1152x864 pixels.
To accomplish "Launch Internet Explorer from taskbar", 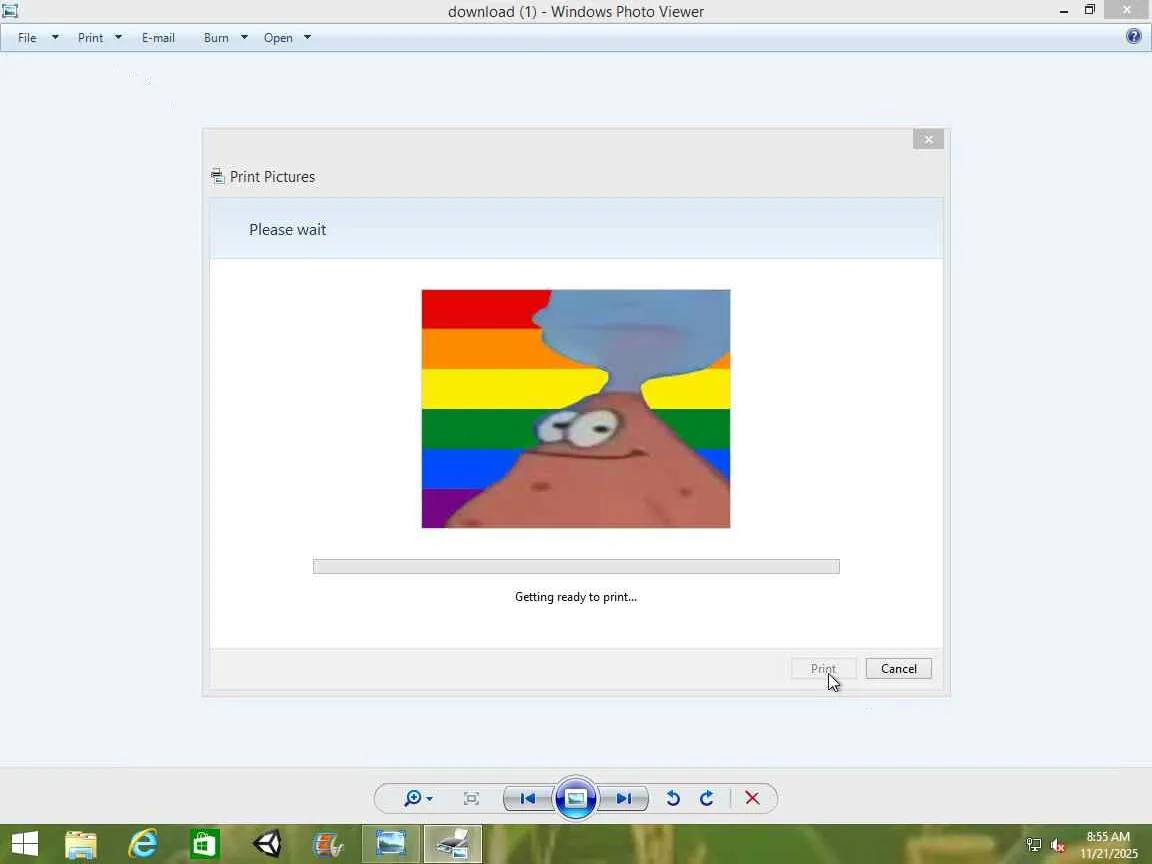I will pos(143,844).
